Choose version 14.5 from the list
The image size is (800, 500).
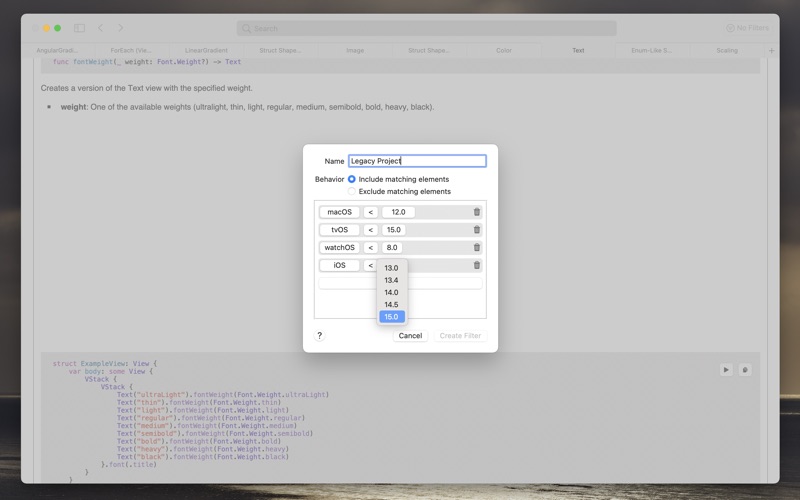pyautogui.click(x=392, y=304)
